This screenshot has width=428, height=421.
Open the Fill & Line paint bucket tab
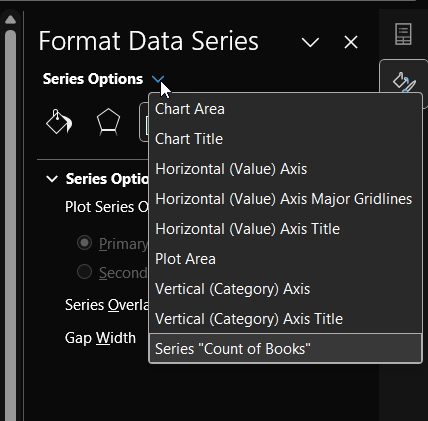[59, 122]
